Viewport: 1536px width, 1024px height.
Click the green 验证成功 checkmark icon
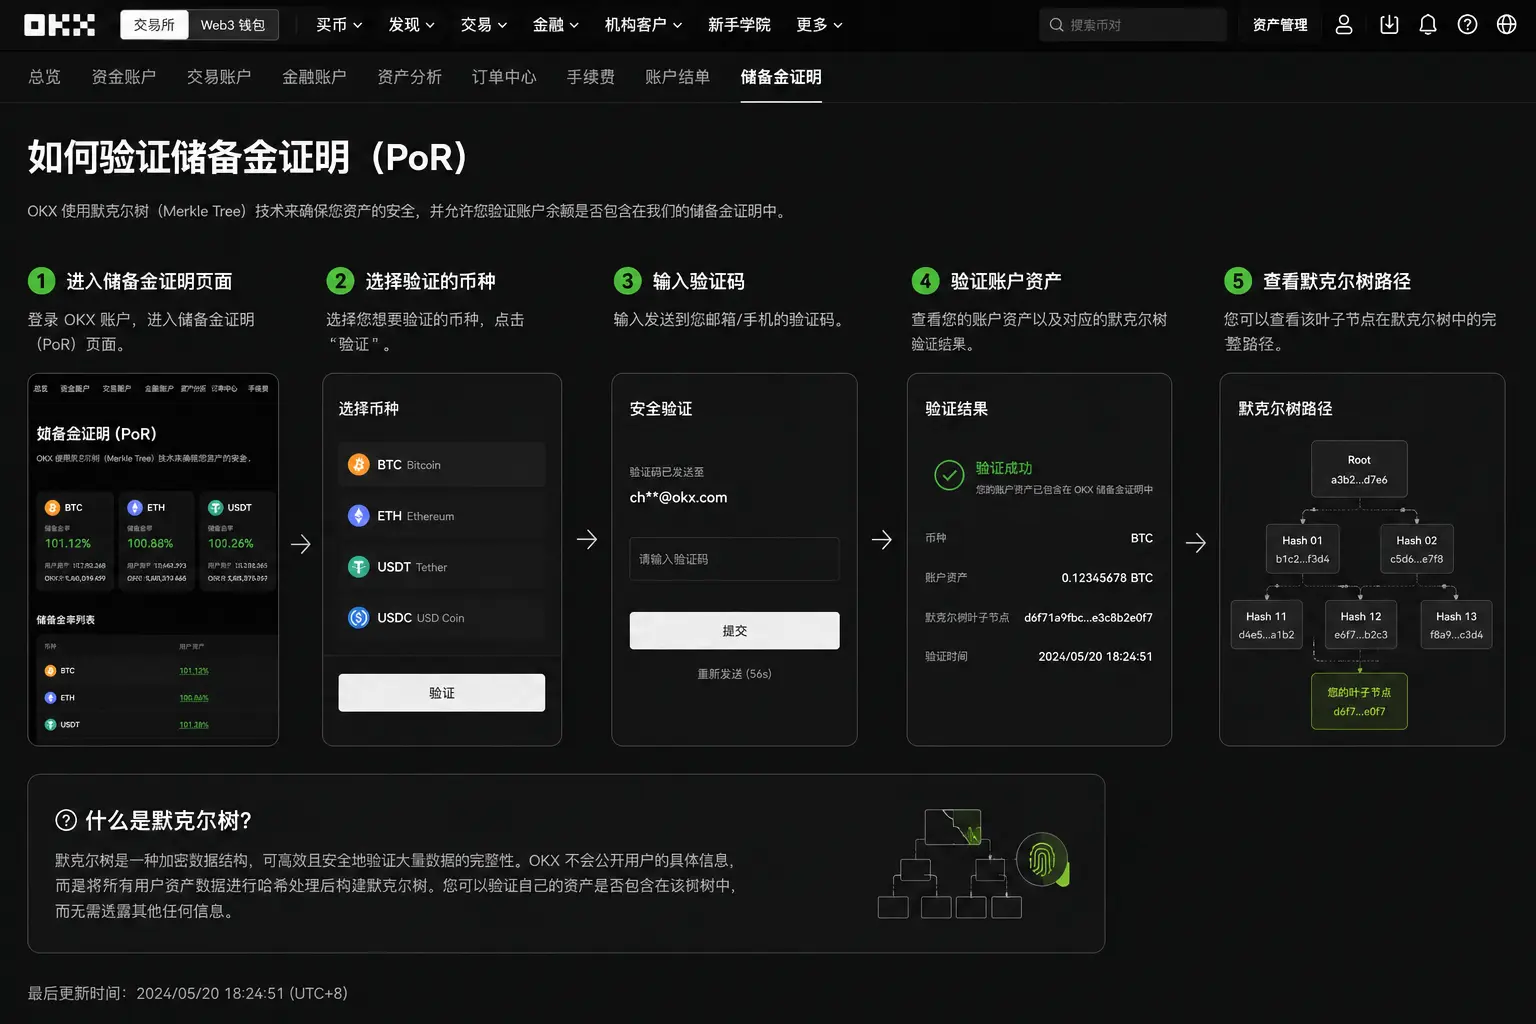pyautogui.click(x=949, y=475)
